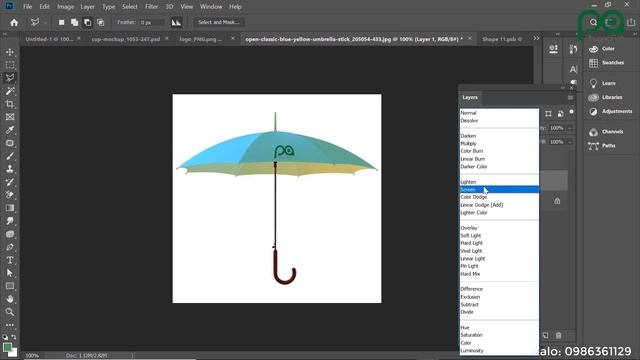The width and height of the screenshot is (640, 360).
Task: Click the Delete layer trash icon
Action: point(558,336)
